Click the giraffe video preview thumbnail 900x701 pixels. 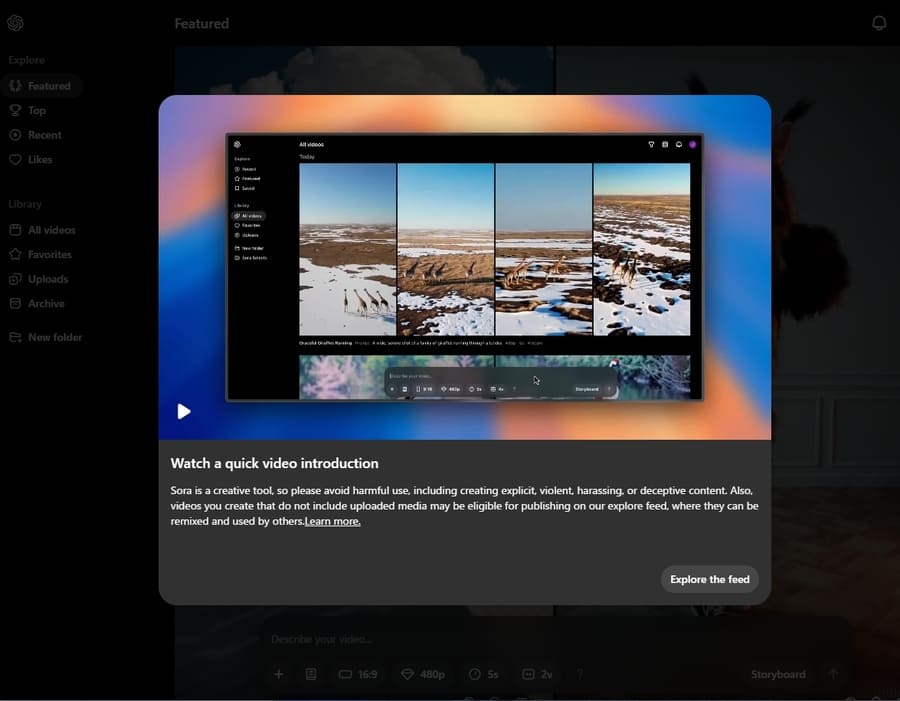pyautogui.click(x=465, y=267)
